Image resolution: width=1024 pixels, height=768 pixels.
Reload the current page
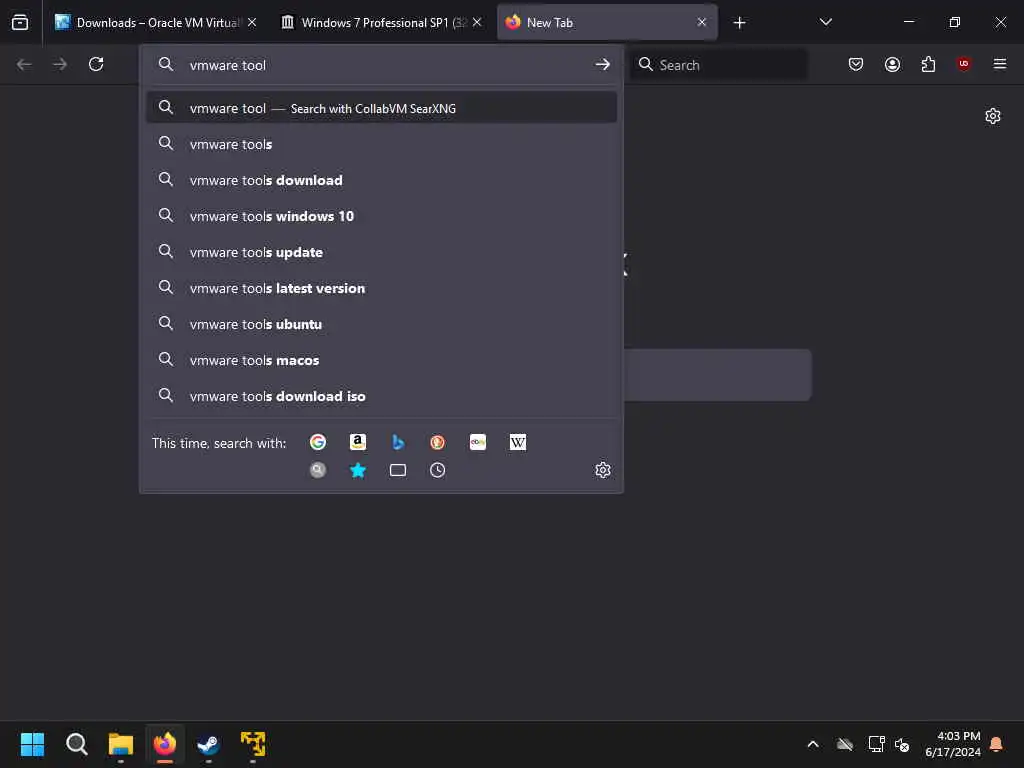(x=96, y=64)
